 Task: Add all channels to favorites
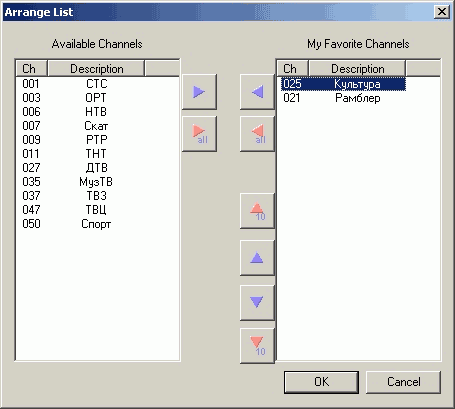pos(199,134)
